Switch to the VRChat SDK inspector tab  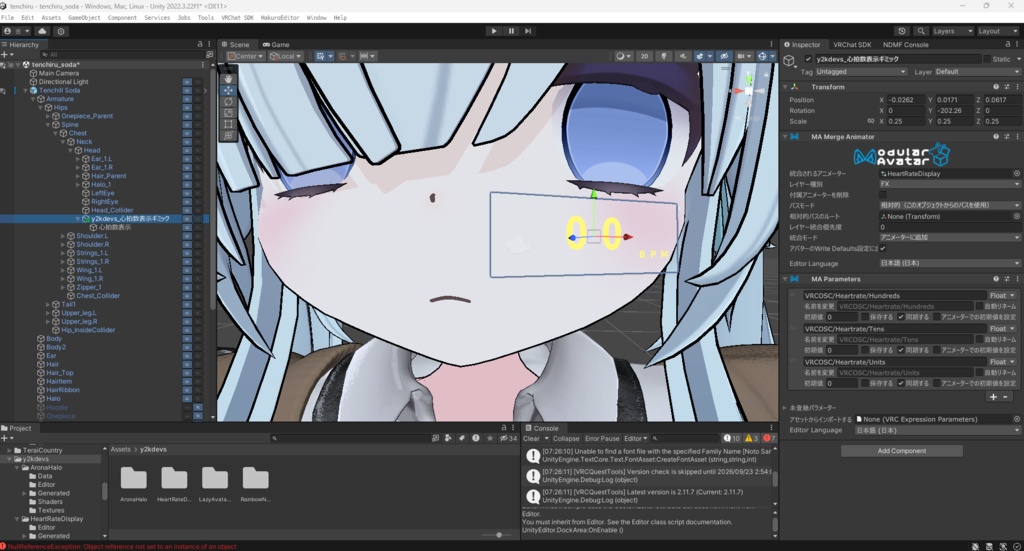click(852, 44)
